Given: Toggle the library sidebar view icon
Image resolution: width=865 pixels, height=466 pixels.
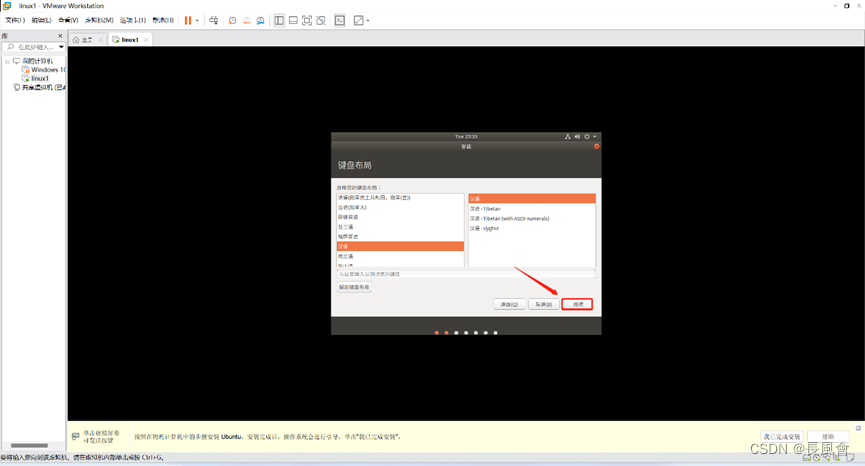Looking at the screenshot, I should [279, 20].
